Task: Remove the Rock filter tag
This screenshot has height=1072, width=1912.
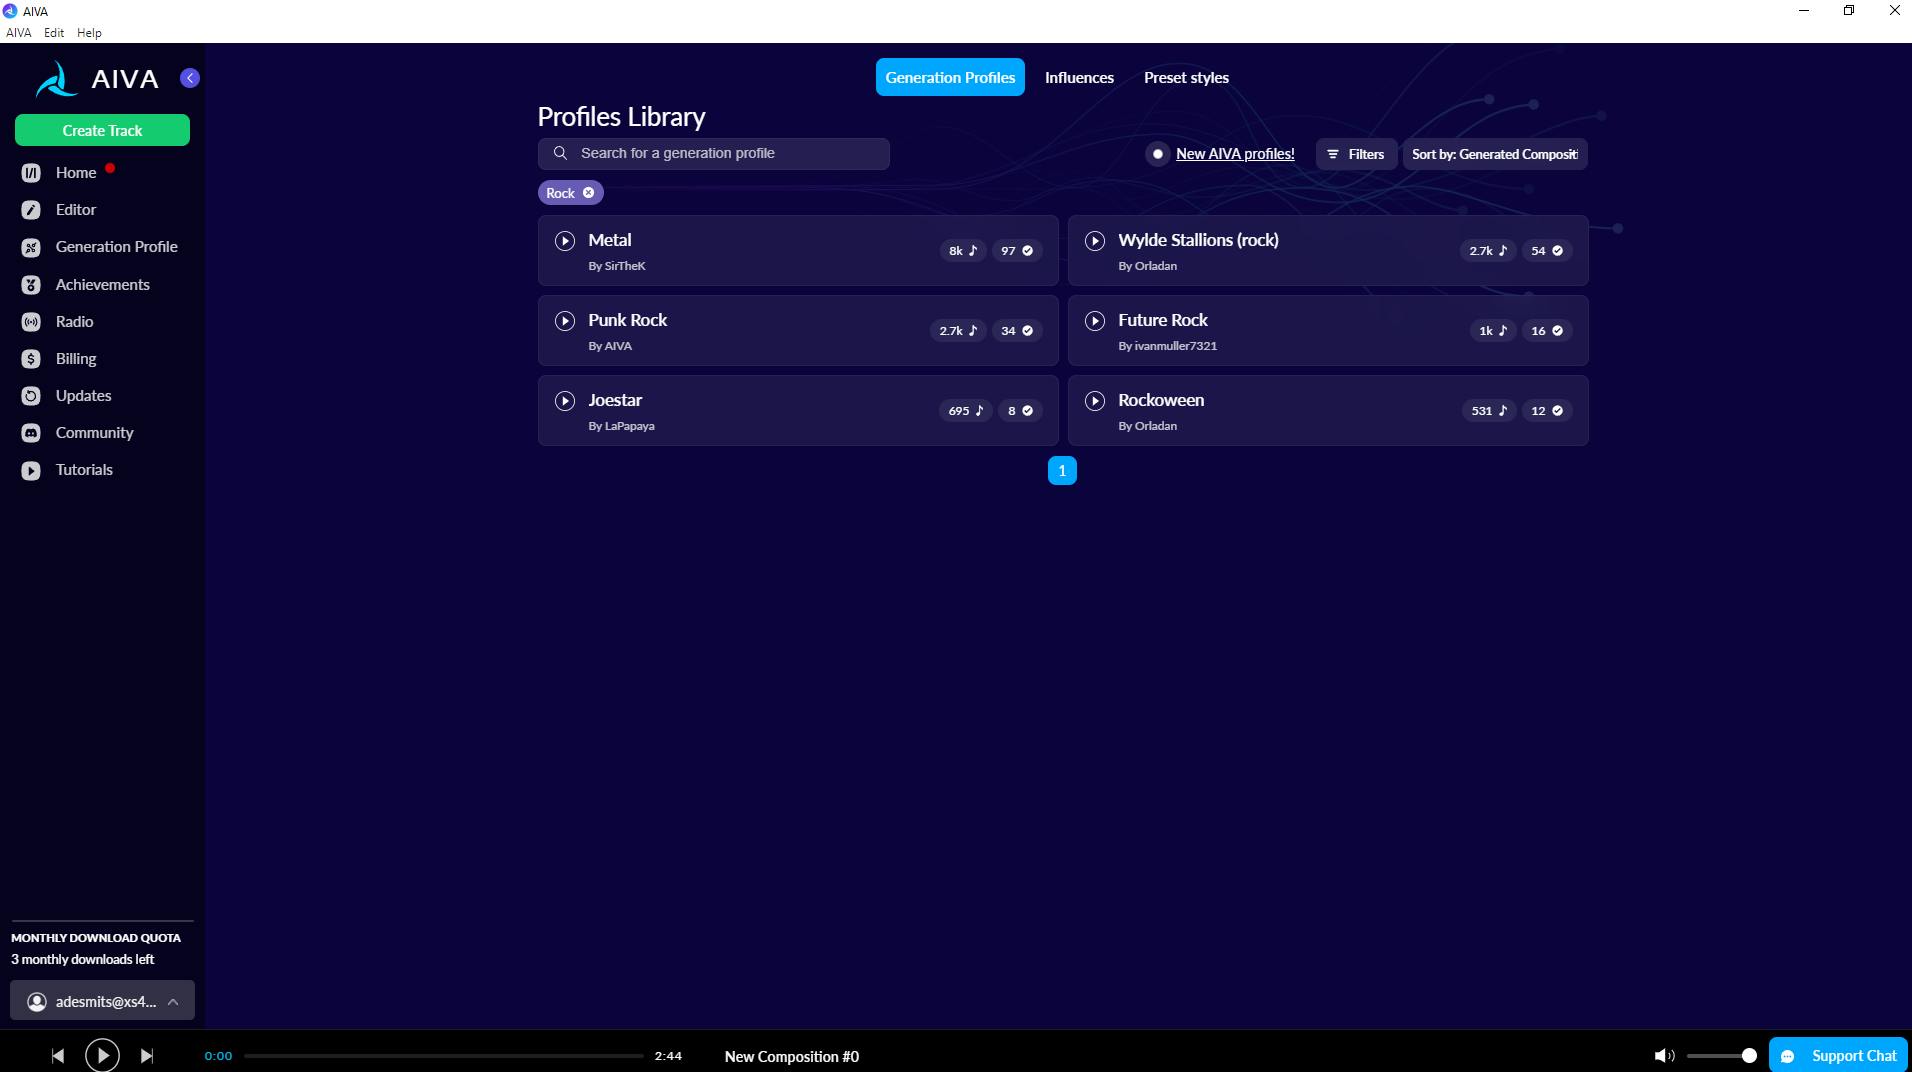Action: [588, 193]
